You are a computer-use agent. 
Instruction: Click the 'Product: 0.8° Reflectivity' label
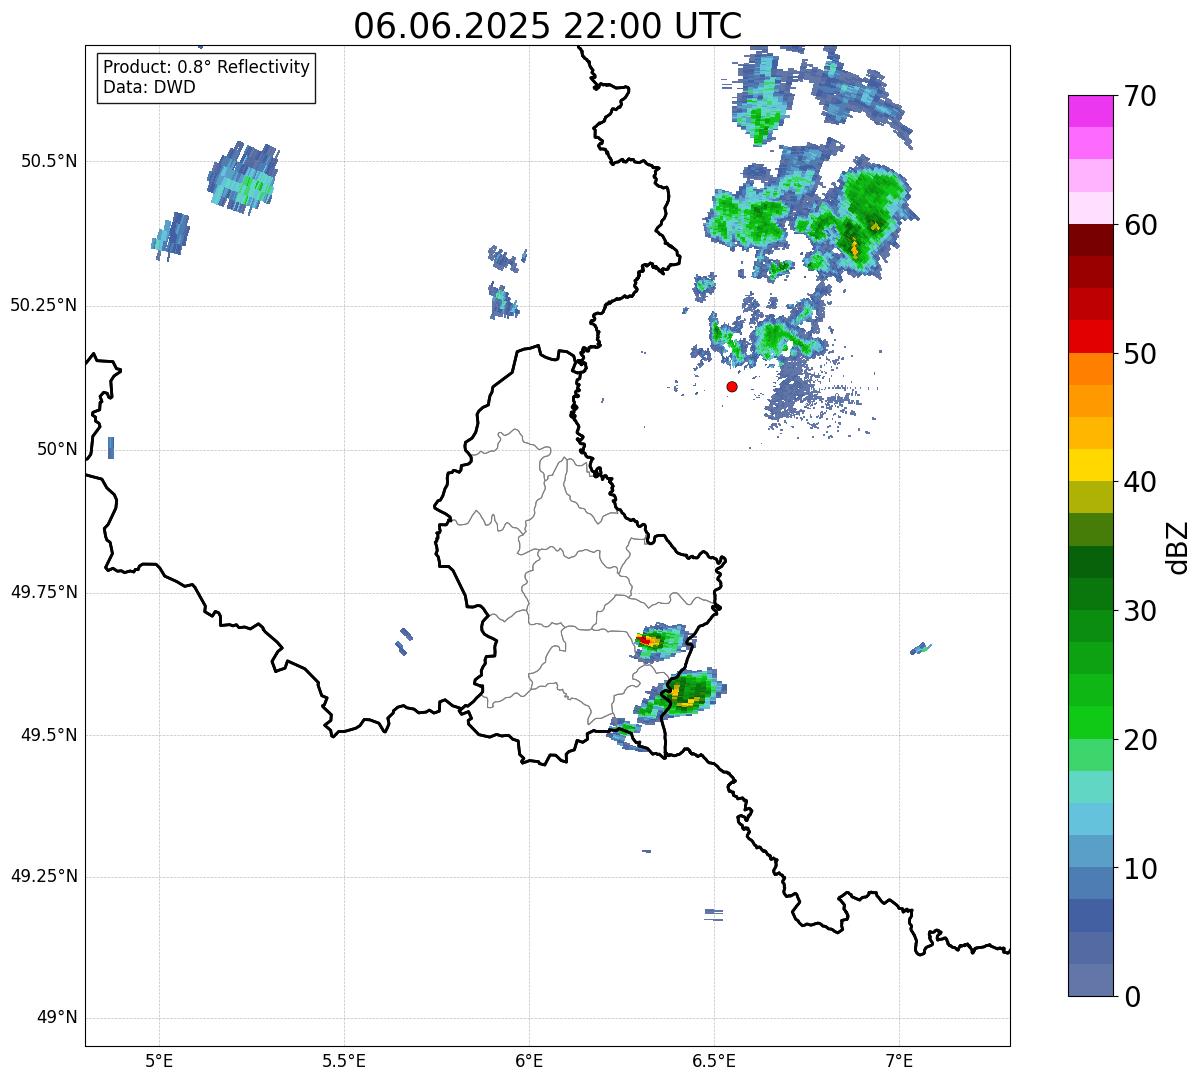click(207, 67)
